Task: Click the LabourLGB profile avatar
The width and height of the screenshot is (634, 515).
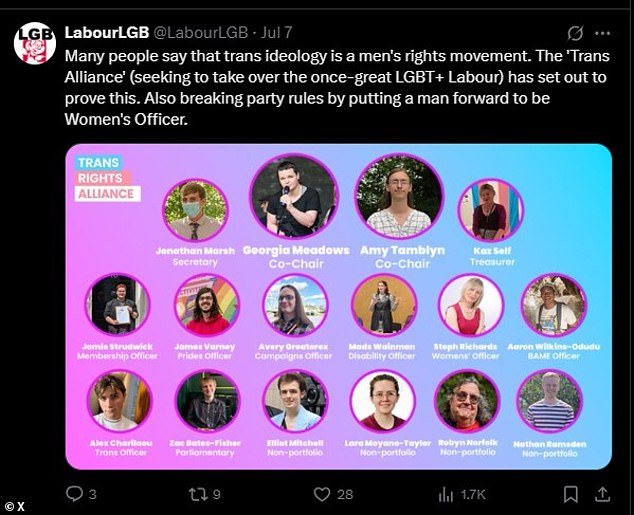Action: [34, 43]
